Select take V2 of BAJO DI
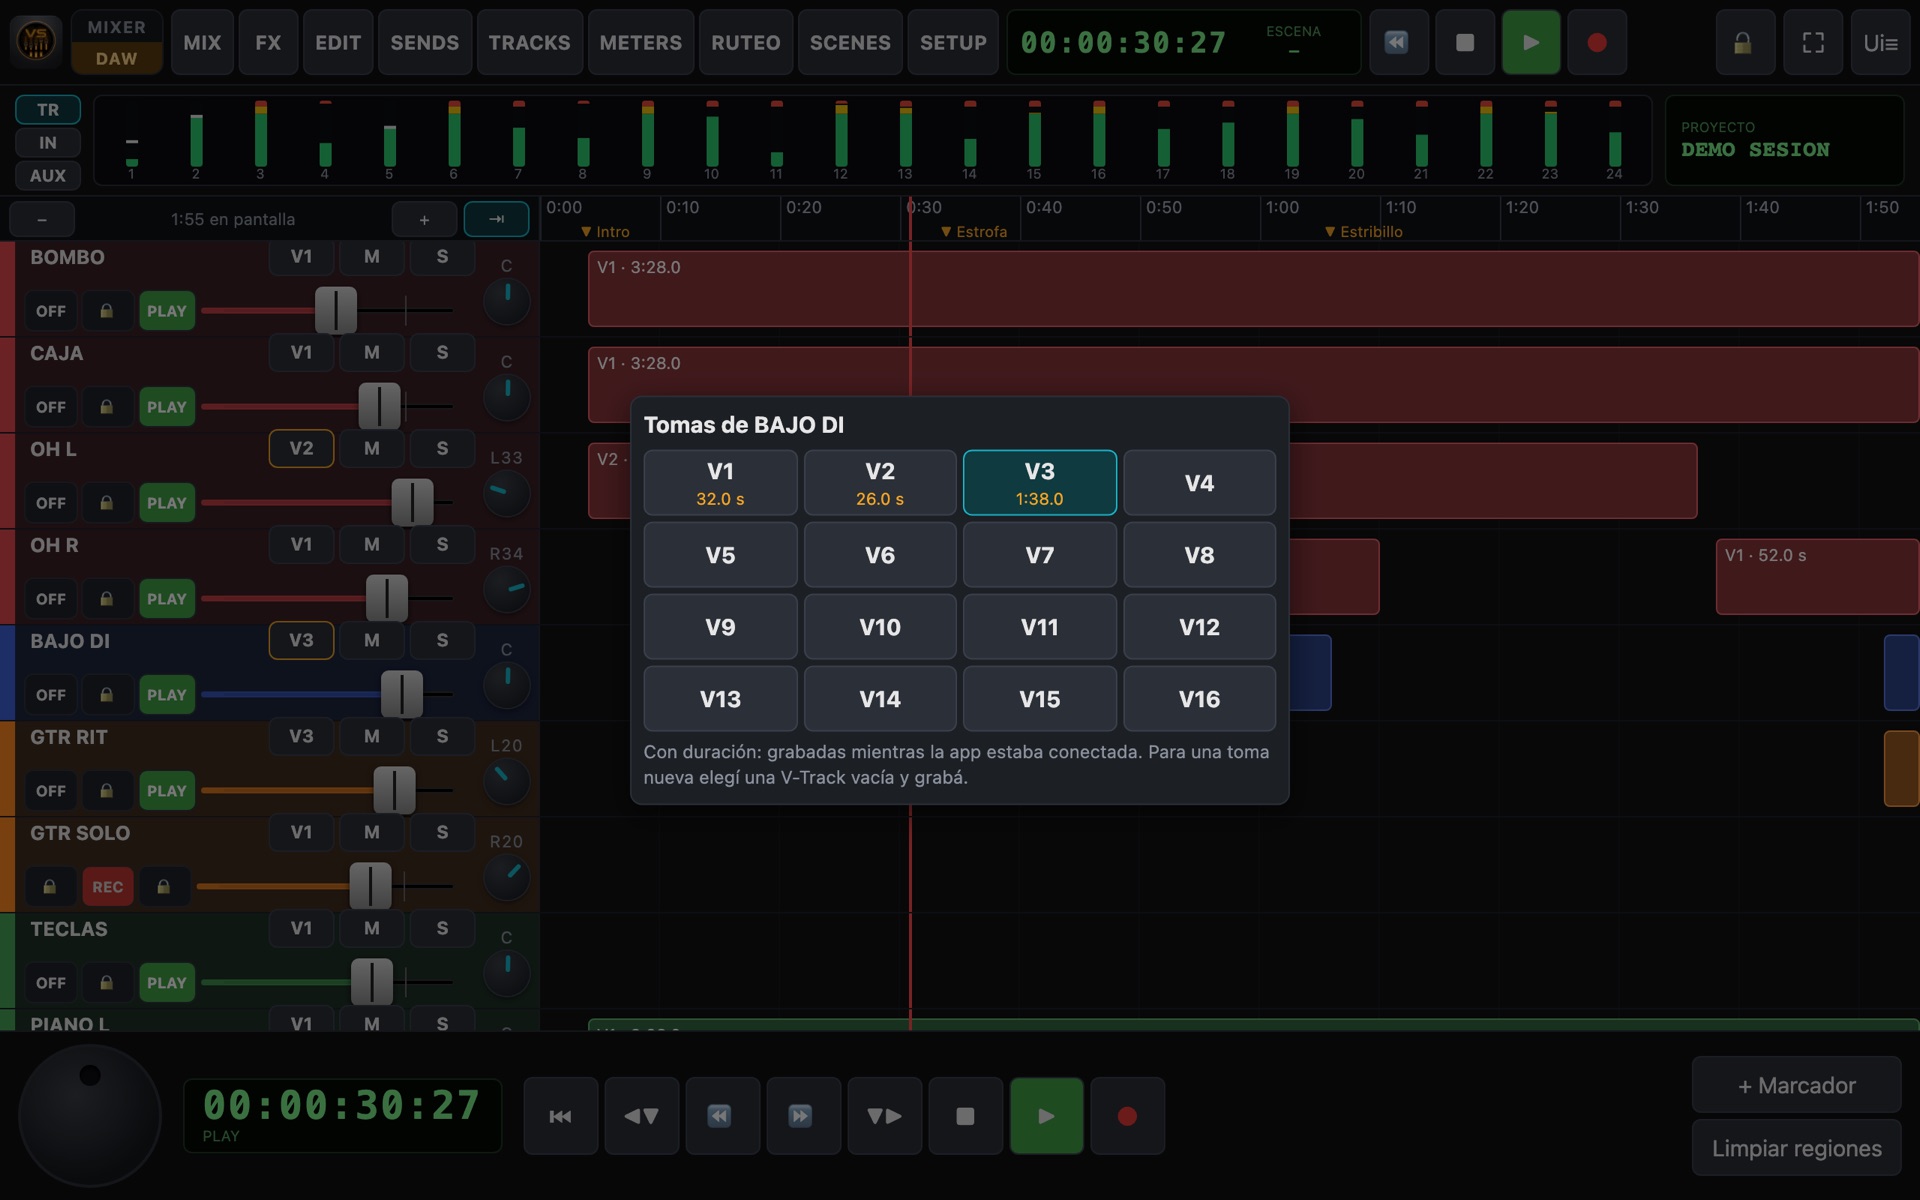 (x=880, y=483)
